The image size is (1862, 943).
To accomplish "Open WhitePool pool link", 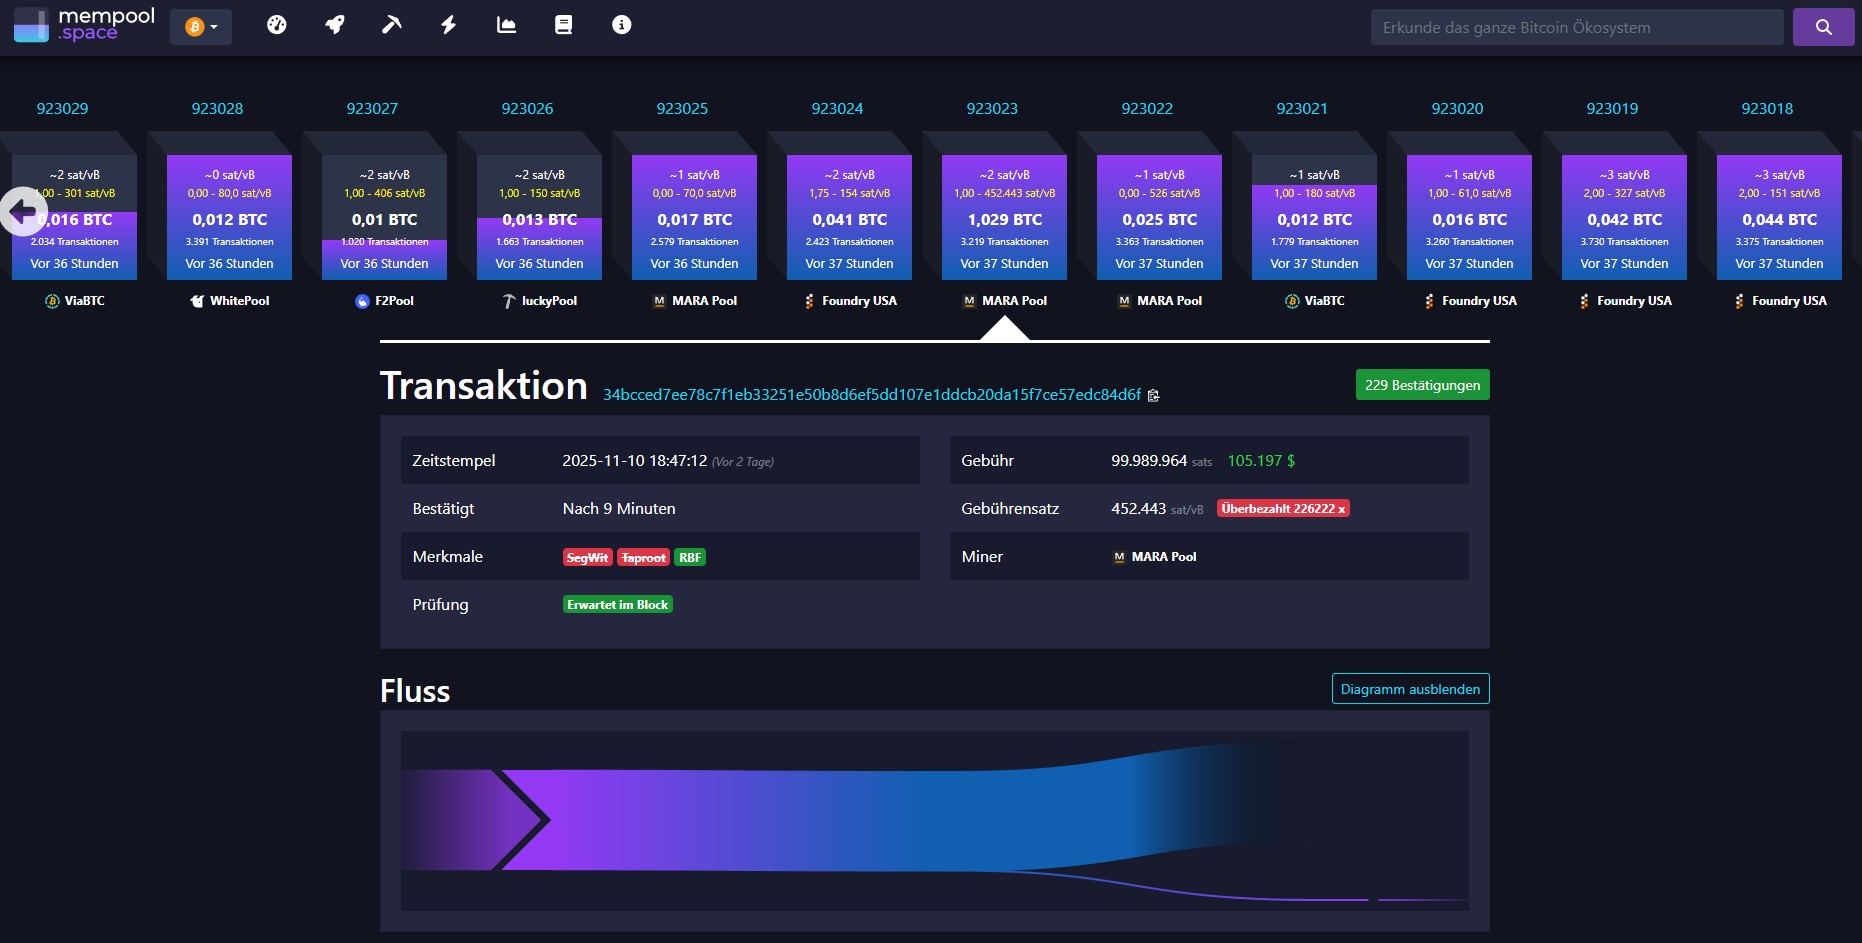I will [x=230, y=301].
